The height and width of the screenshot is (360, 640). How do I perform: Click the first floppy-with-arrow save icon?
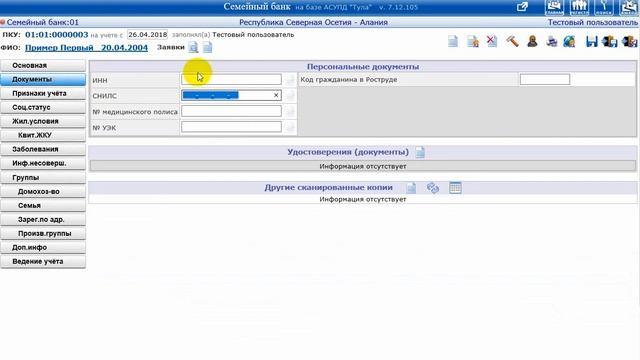[x=610, y=41]
